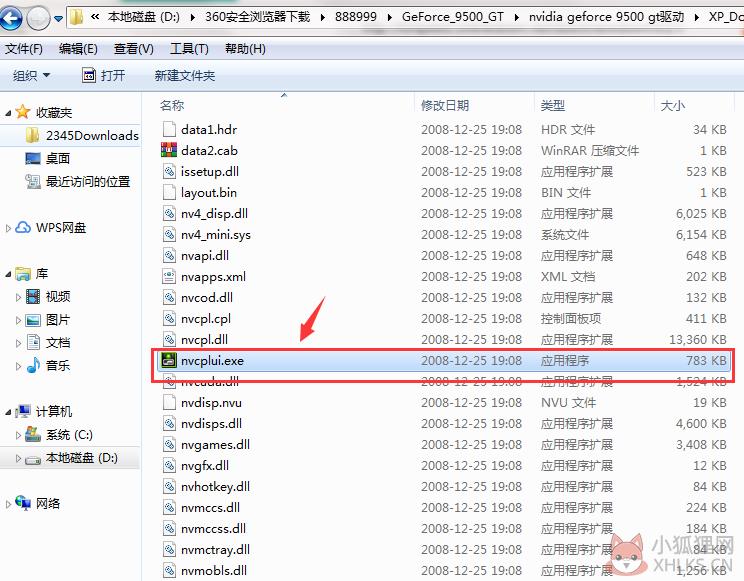This screenshot has width=744, height=581.
Task: Expand the Documents (文档) tree node
Action: (18, 343)
